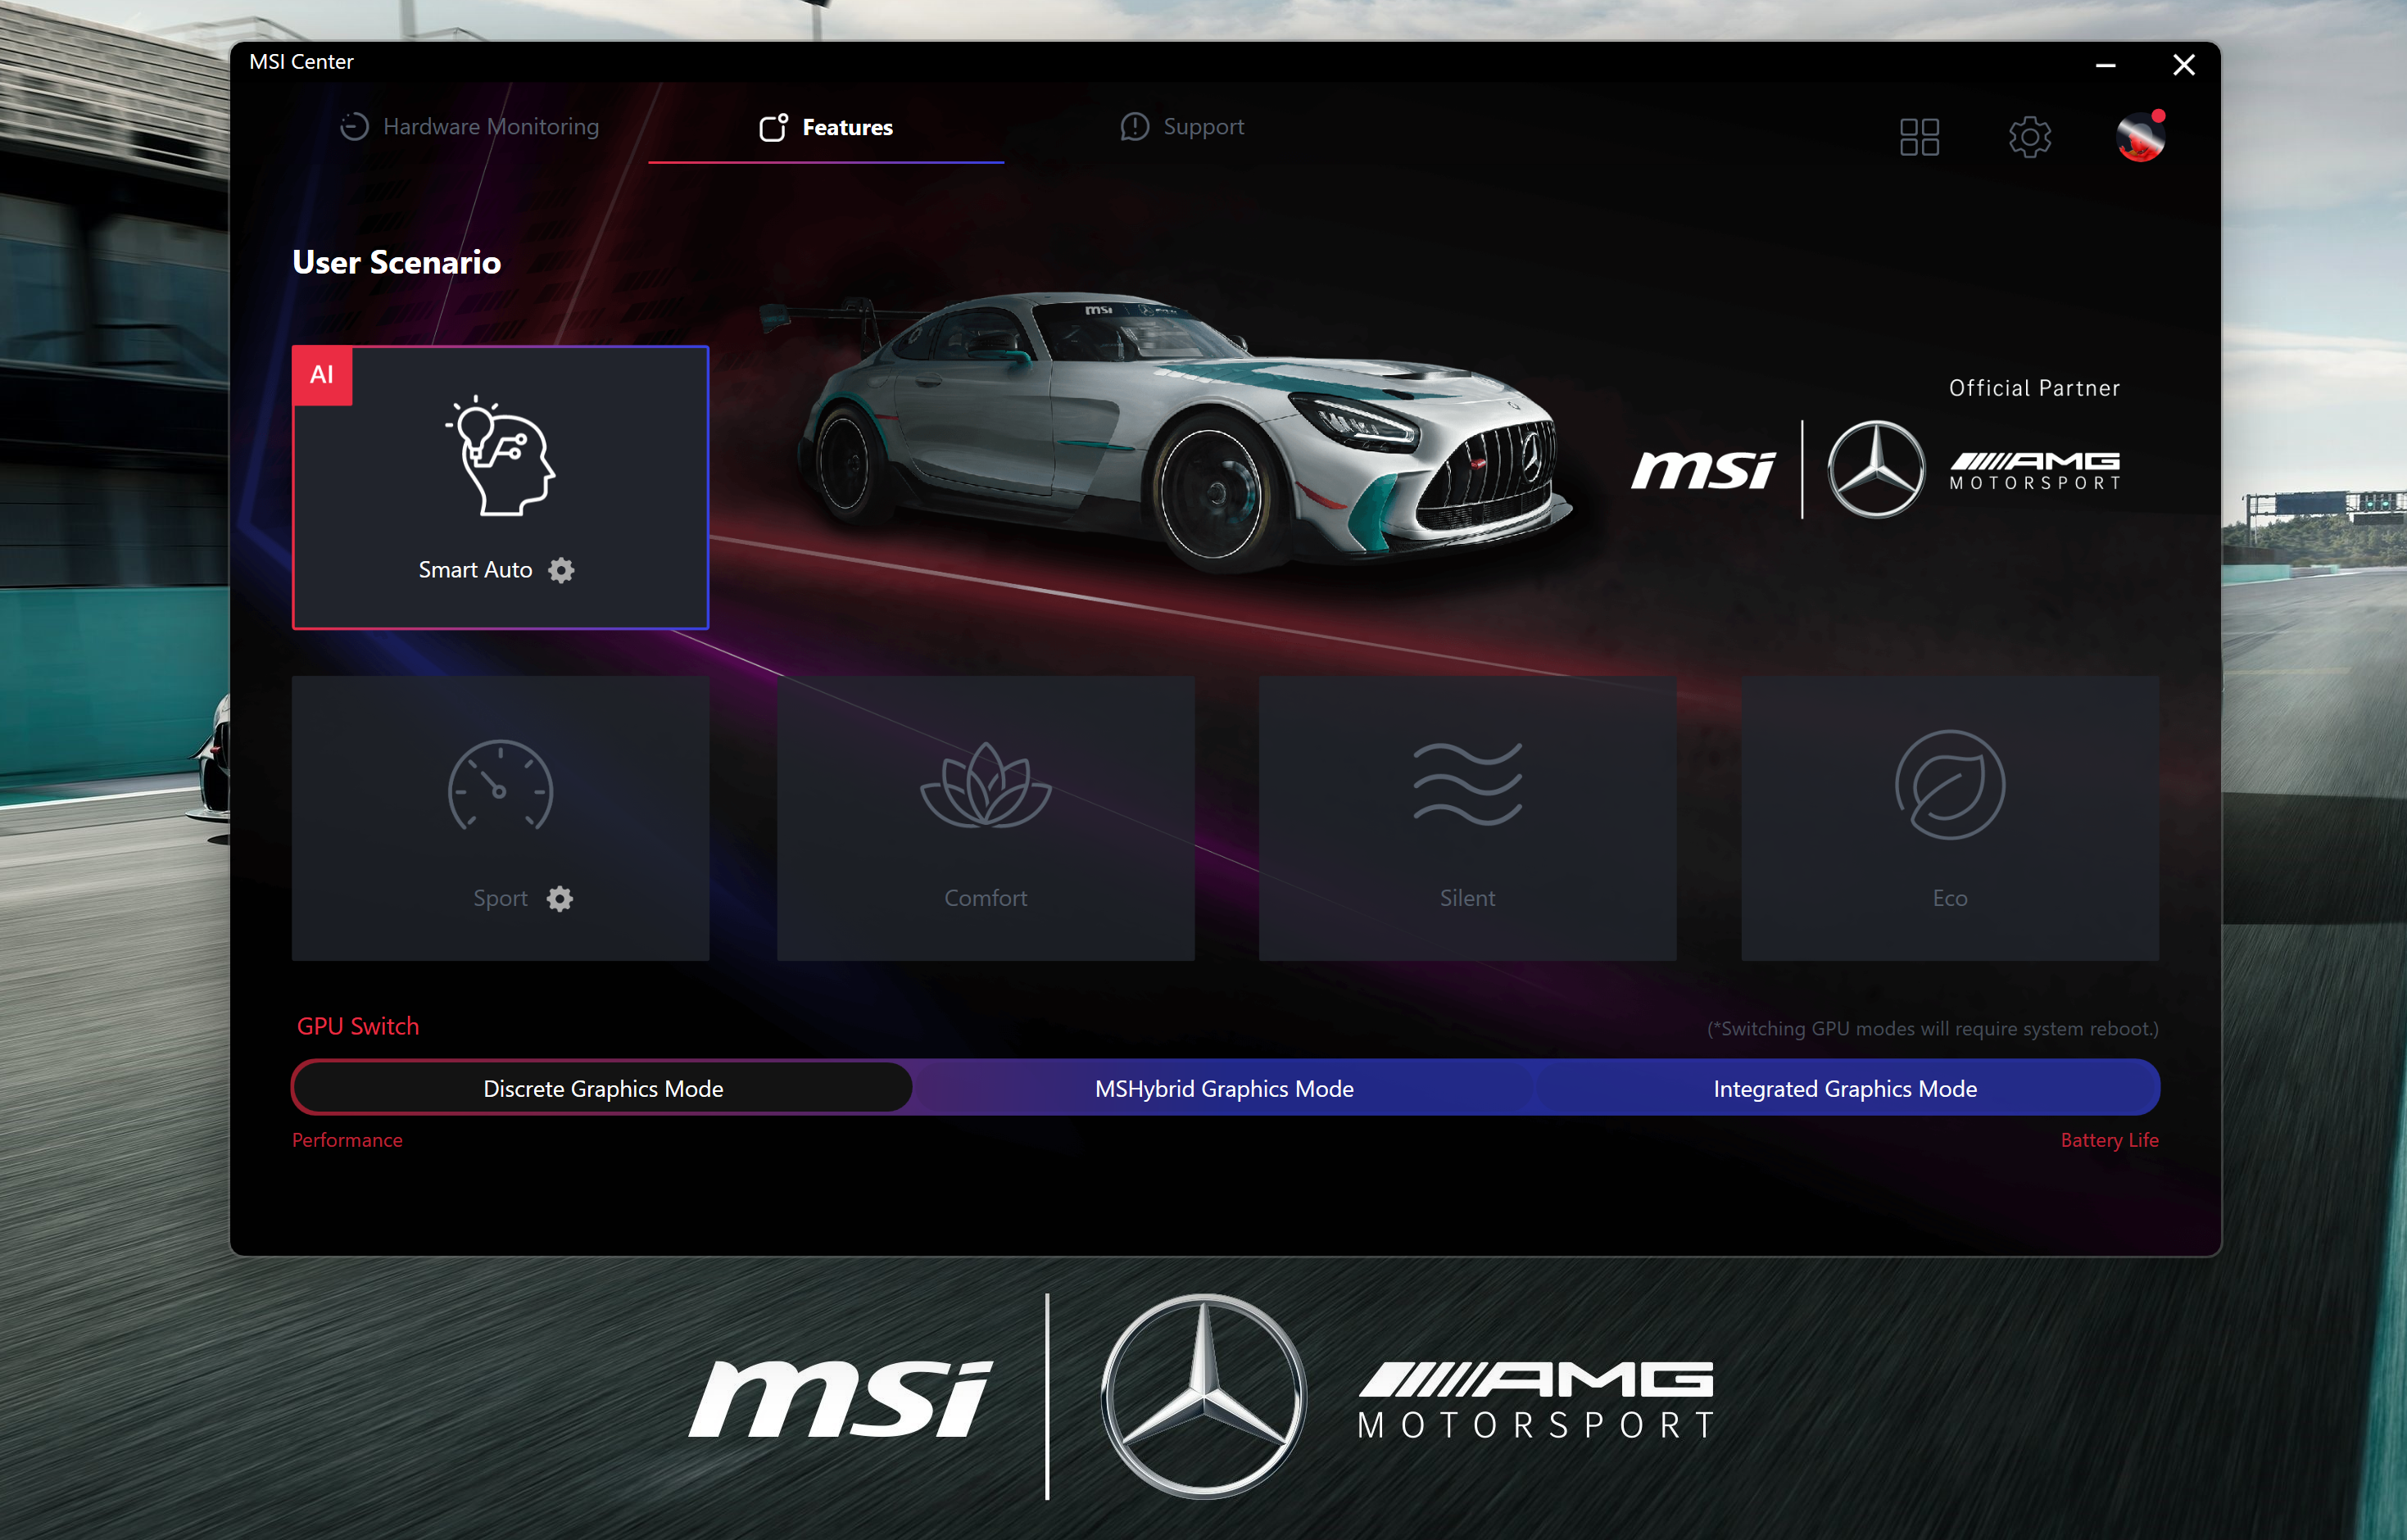Click the Eco leaf icon

pos(1950,785)
